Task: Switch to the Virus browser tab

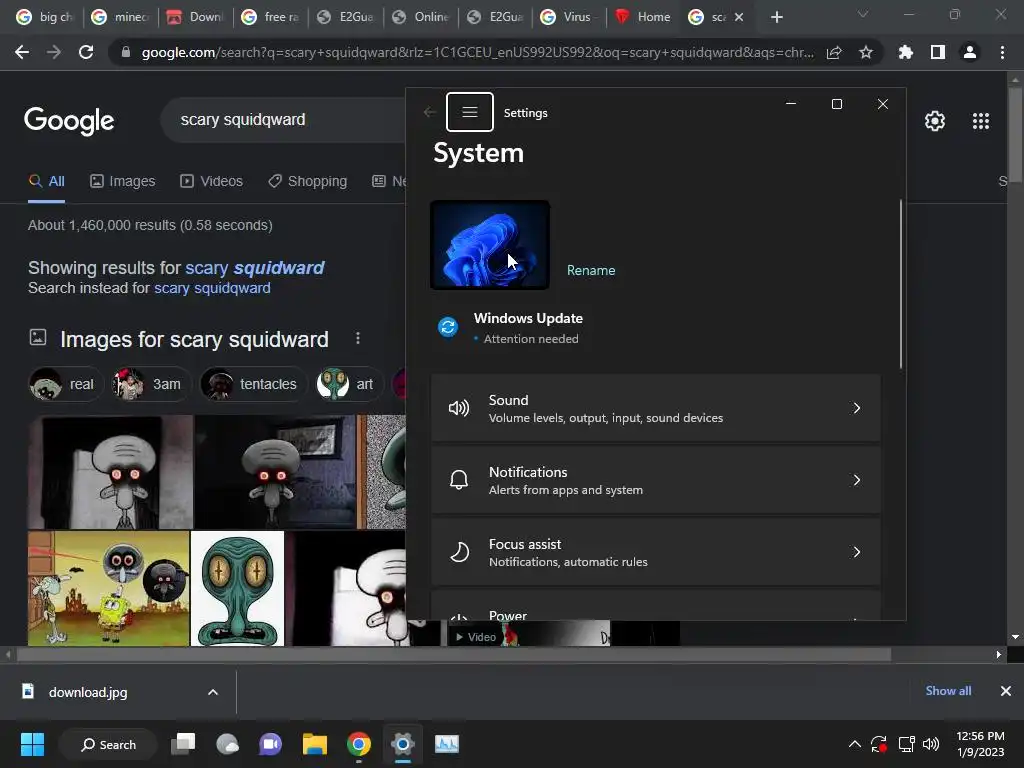Action: [x=568, y=17]
